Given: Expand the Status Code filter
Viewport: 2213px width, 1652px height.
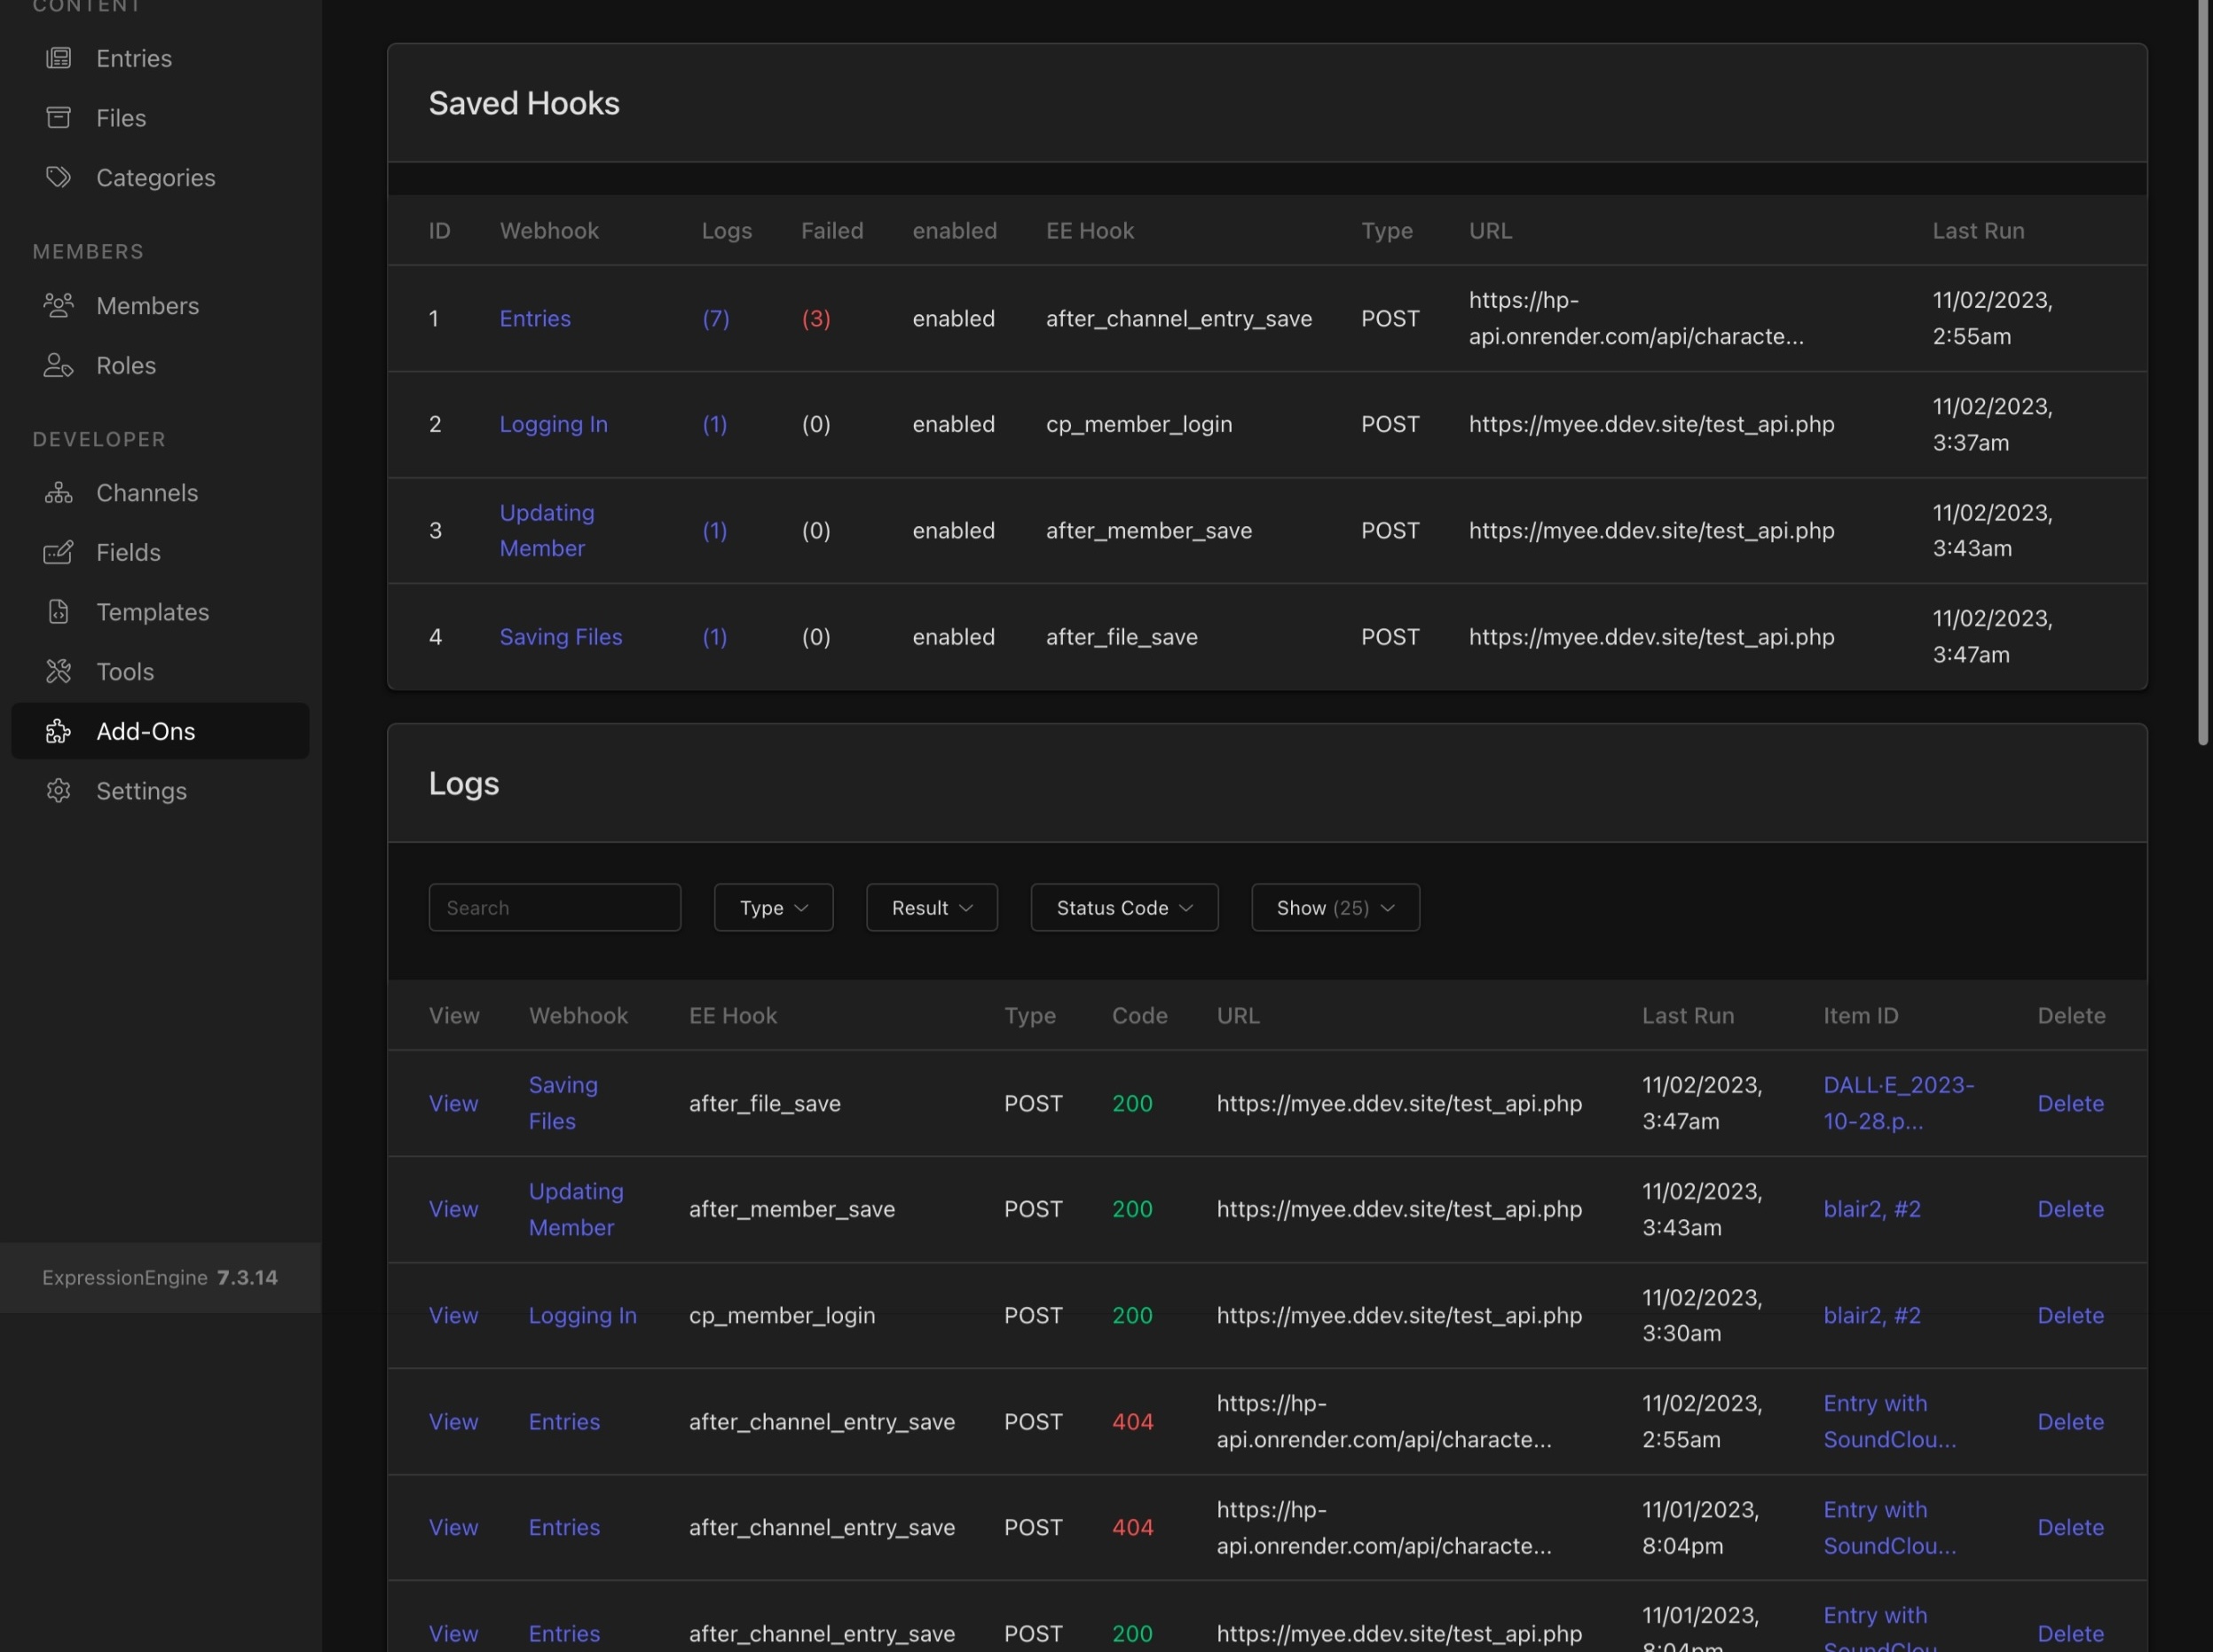Looking at the screenshot, I should point(1124,907).
